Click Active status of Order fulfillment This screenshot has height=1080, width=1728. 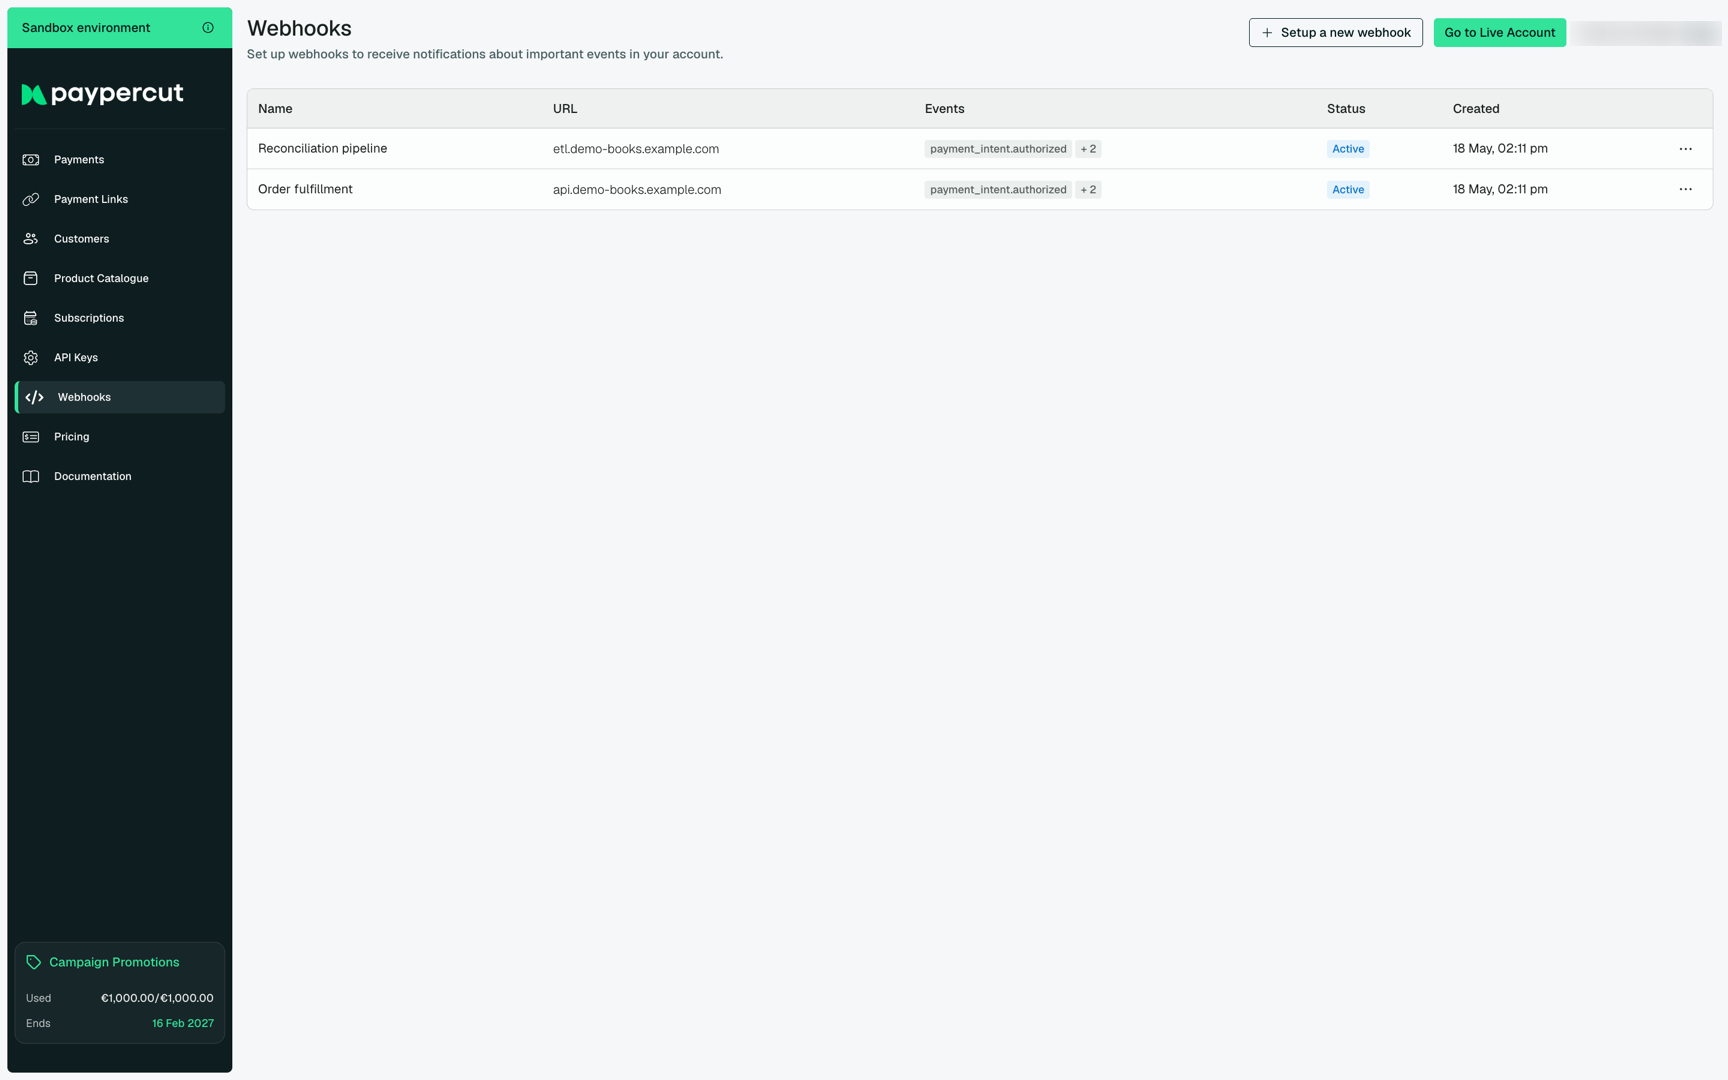click(x=1348, y=189)
